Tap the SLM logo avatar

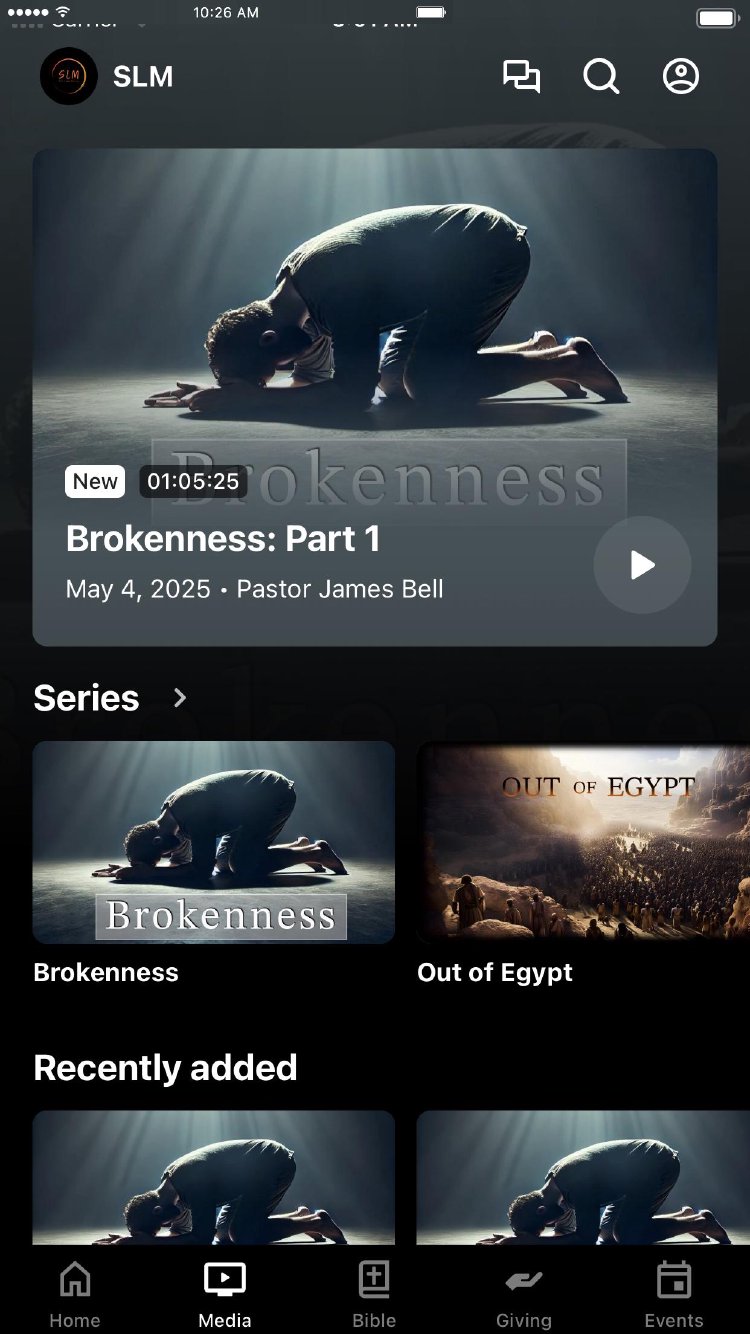click(69, 76)
